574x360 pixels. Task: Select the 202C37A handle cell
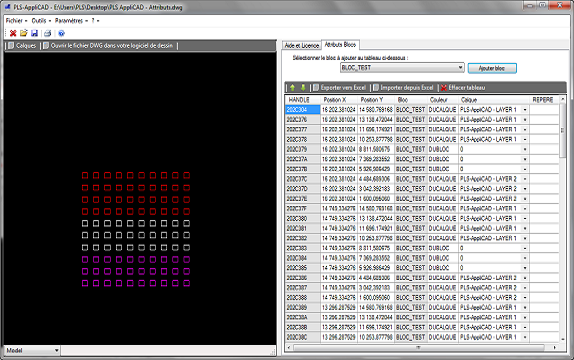(x=302, y=159)
